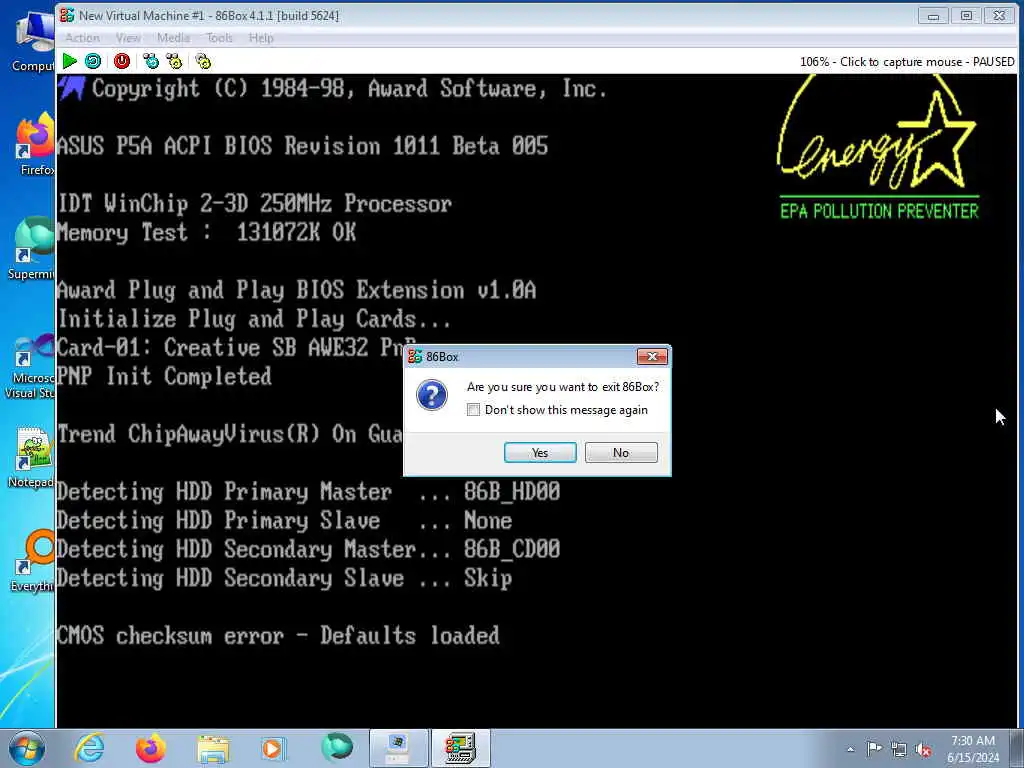The image size is (1024, 768).
Task: Click the Award ribbon logo on BIOS screen
Action: click(72, 88)
